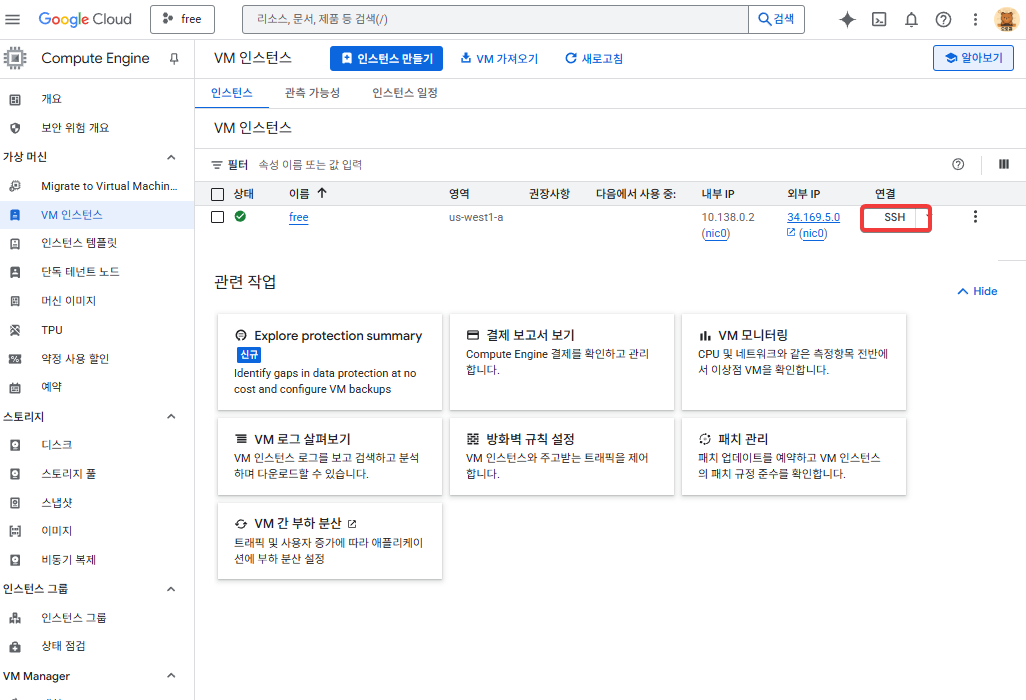Select all instances header checkbox
Image resolution: width=1026 pixels, height=700 pixels.
[x=218, y=194]
